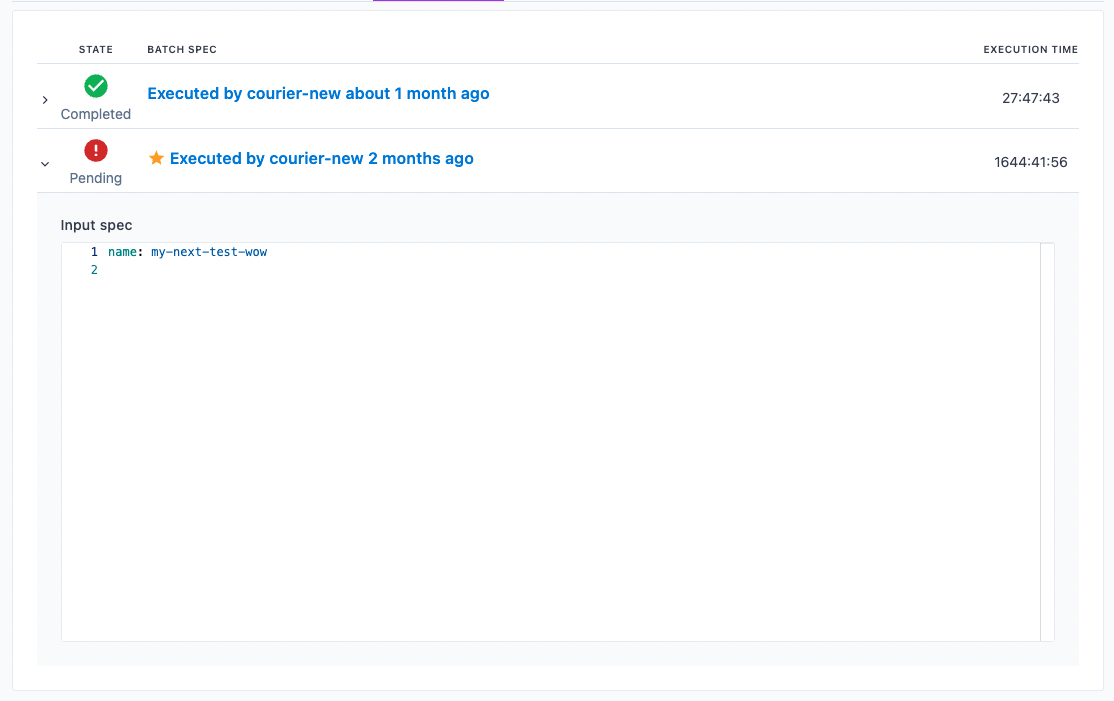Click the 'name' key in the spec editor
The height and width of the screenshot is (701, 1114).
[x=122, y=252]
